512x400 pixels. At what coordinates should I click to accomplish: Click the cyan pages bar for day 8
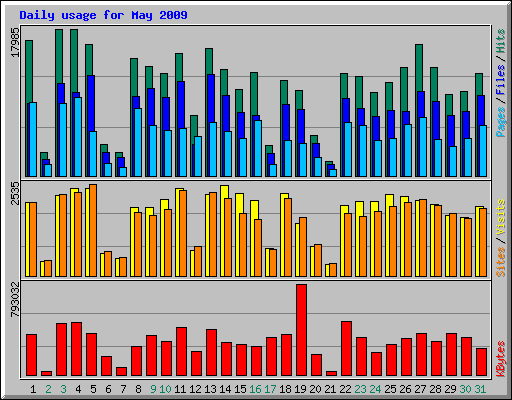point(138,142)
